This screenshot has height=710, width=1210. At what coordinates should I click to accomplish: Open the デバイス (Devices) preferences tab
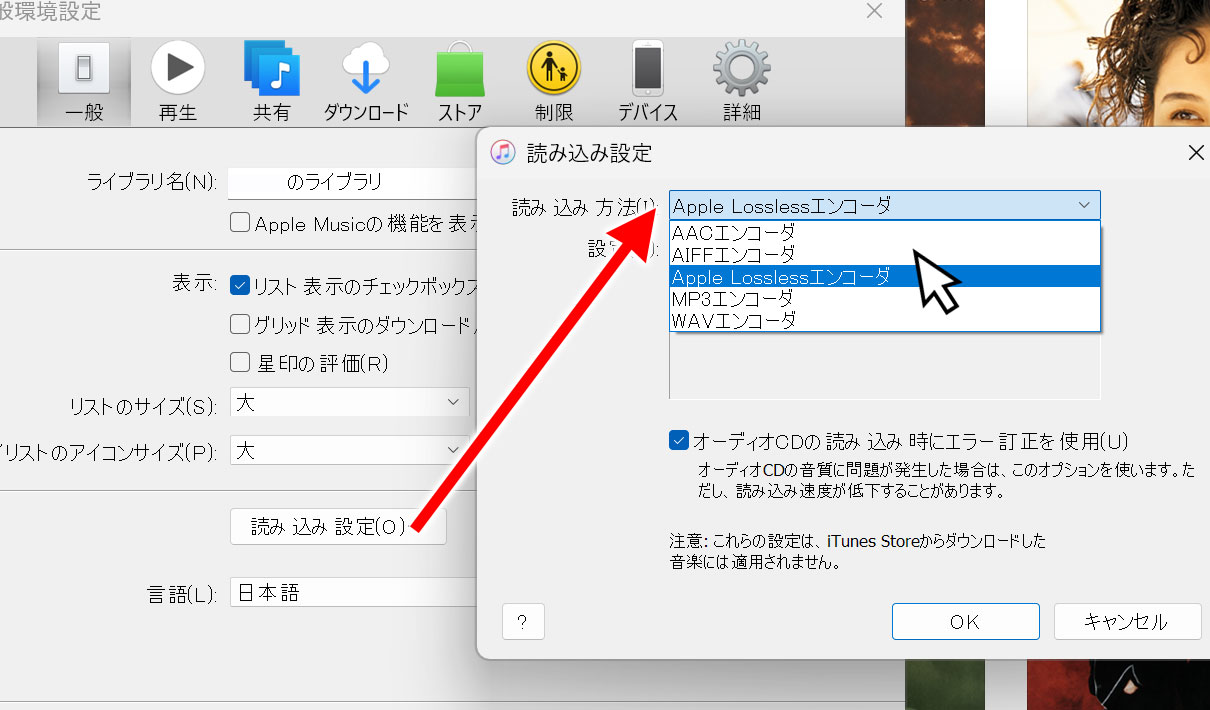pyautogui.click(x=648, y=83)
